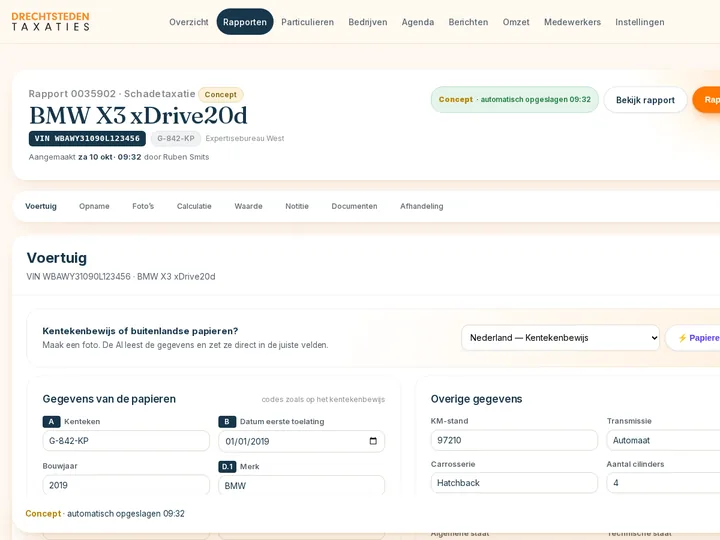The width and height of the screenshot is (720, 540).
Task: Click the Aantal cilinders field
Action: tap(663, 483)
